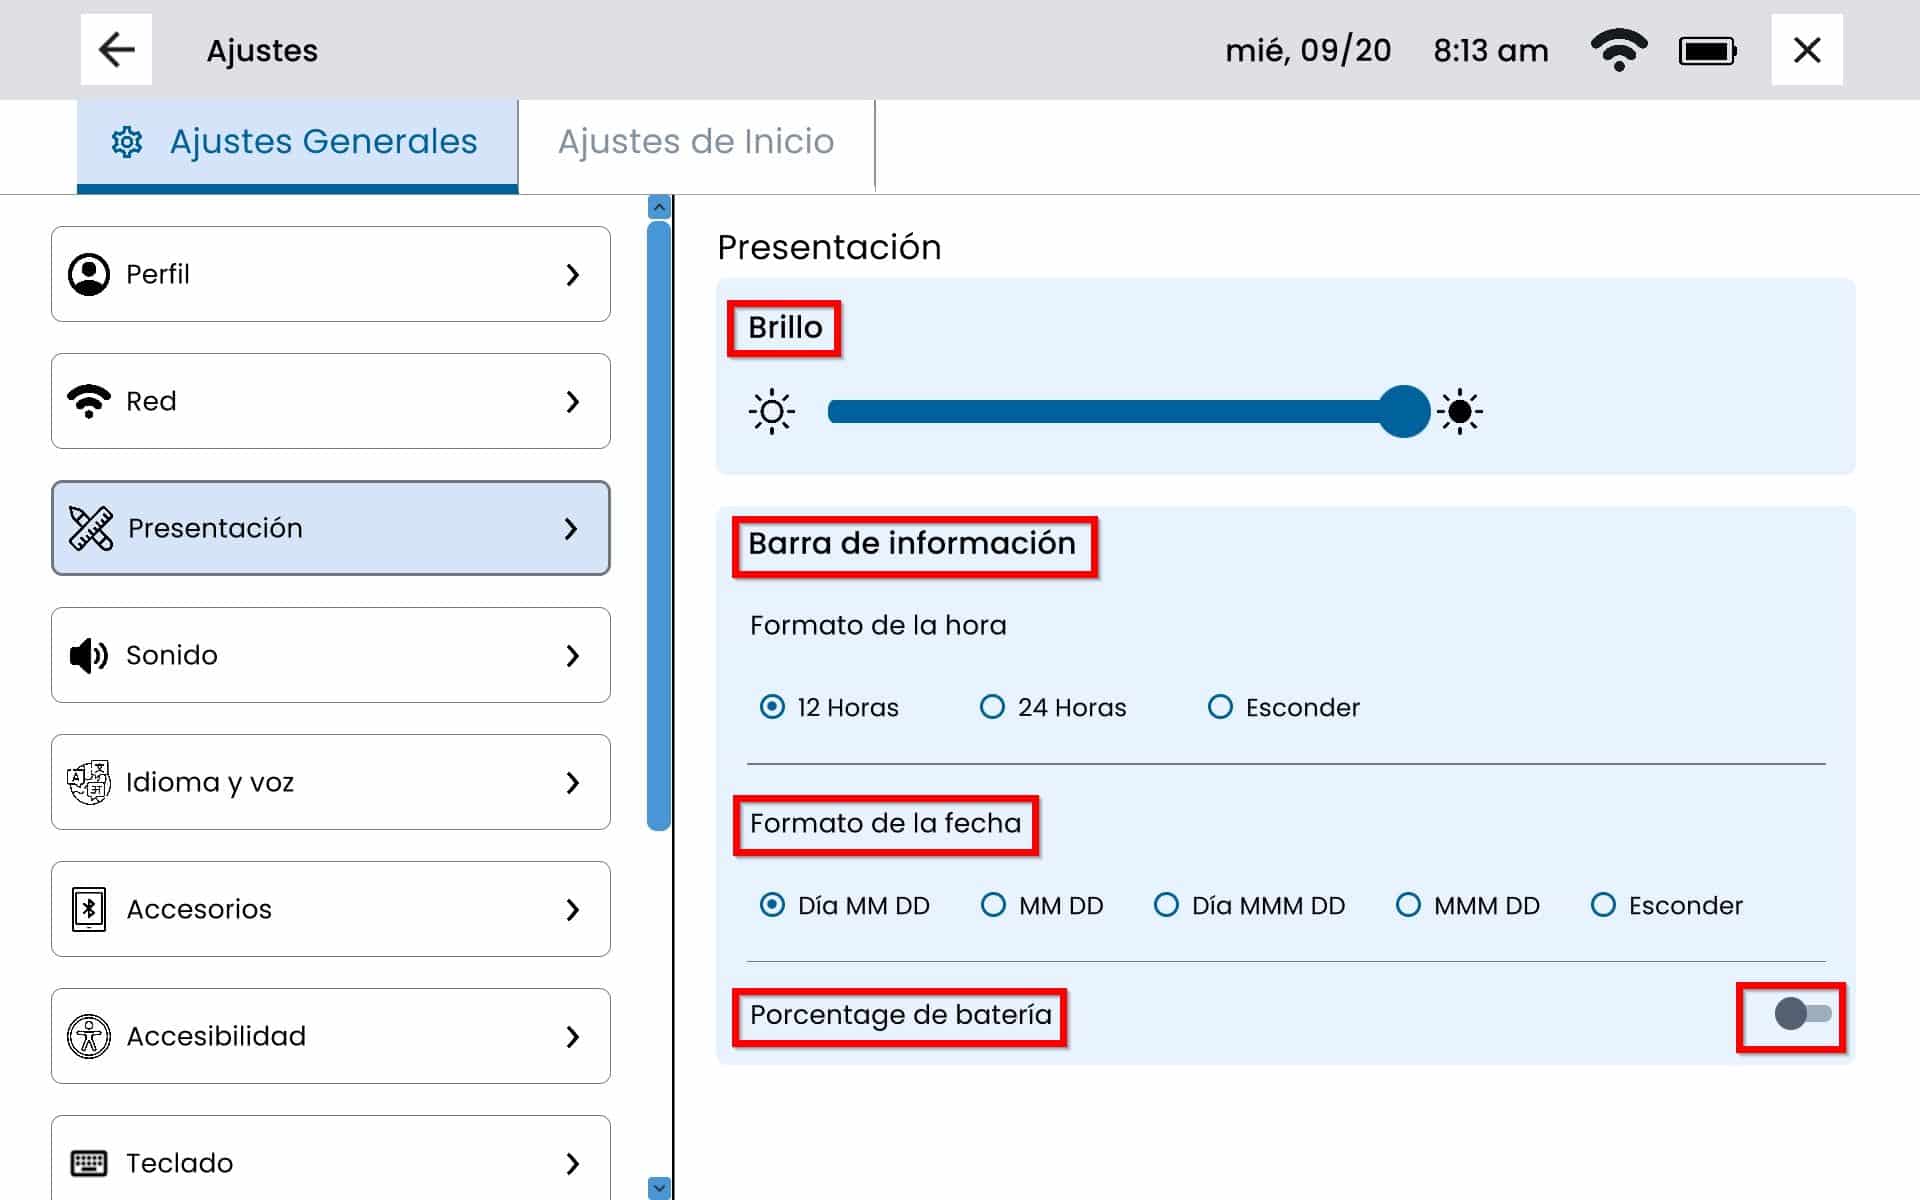Click the bright sun icon beside the brightness slider
1920x1200 pixels.
[1460, 411]
